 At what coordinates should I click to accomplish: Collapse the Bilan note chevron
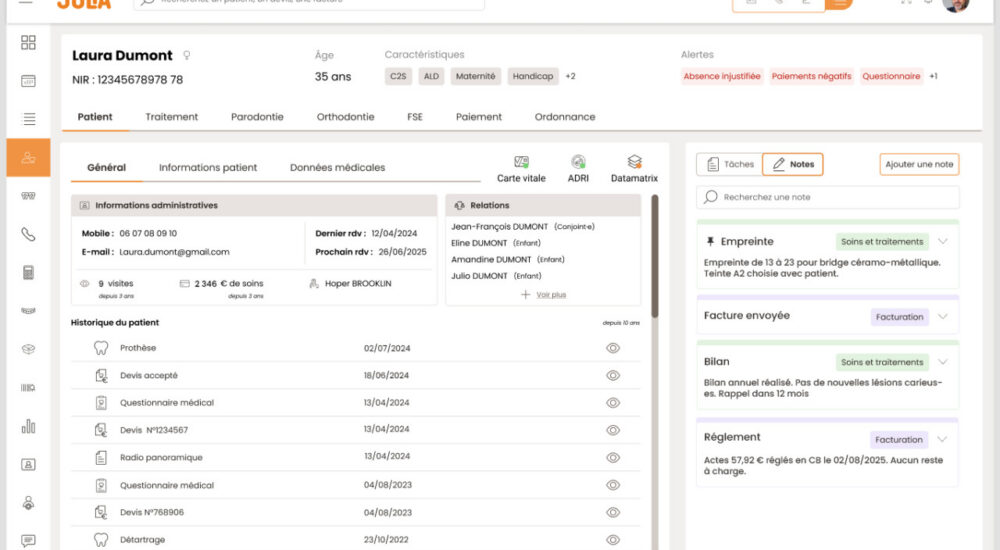click(943, 362)
